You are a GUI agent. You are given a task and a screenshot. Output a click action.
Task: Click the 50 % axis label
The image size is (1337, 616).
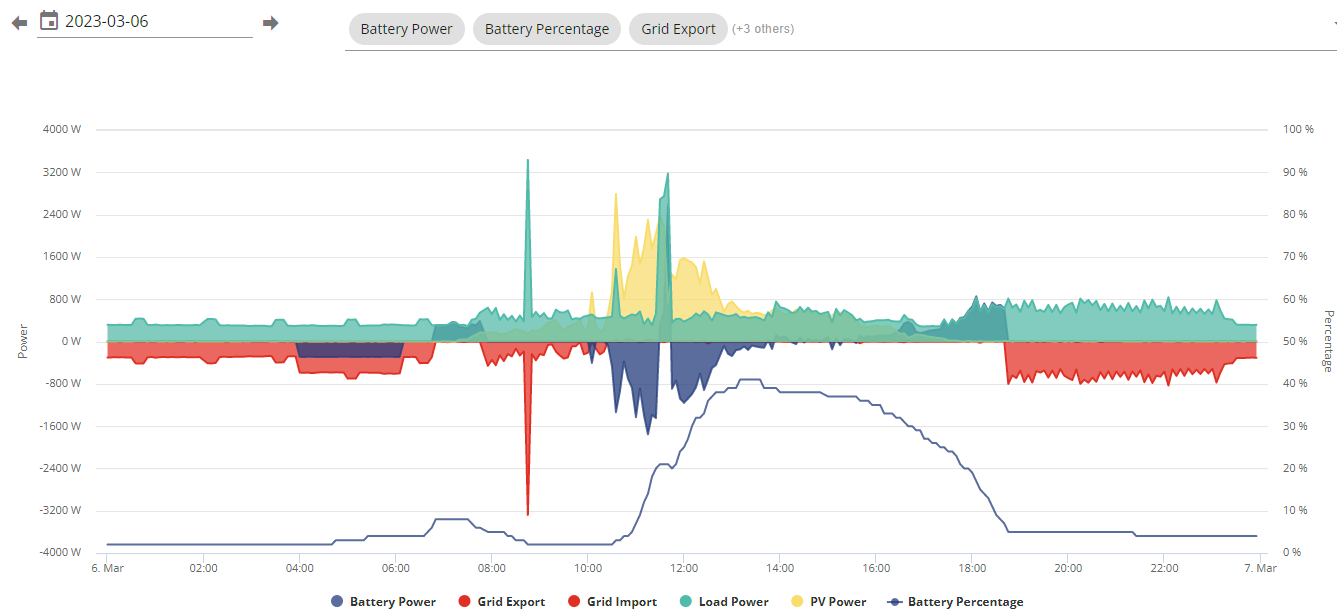1296,341
